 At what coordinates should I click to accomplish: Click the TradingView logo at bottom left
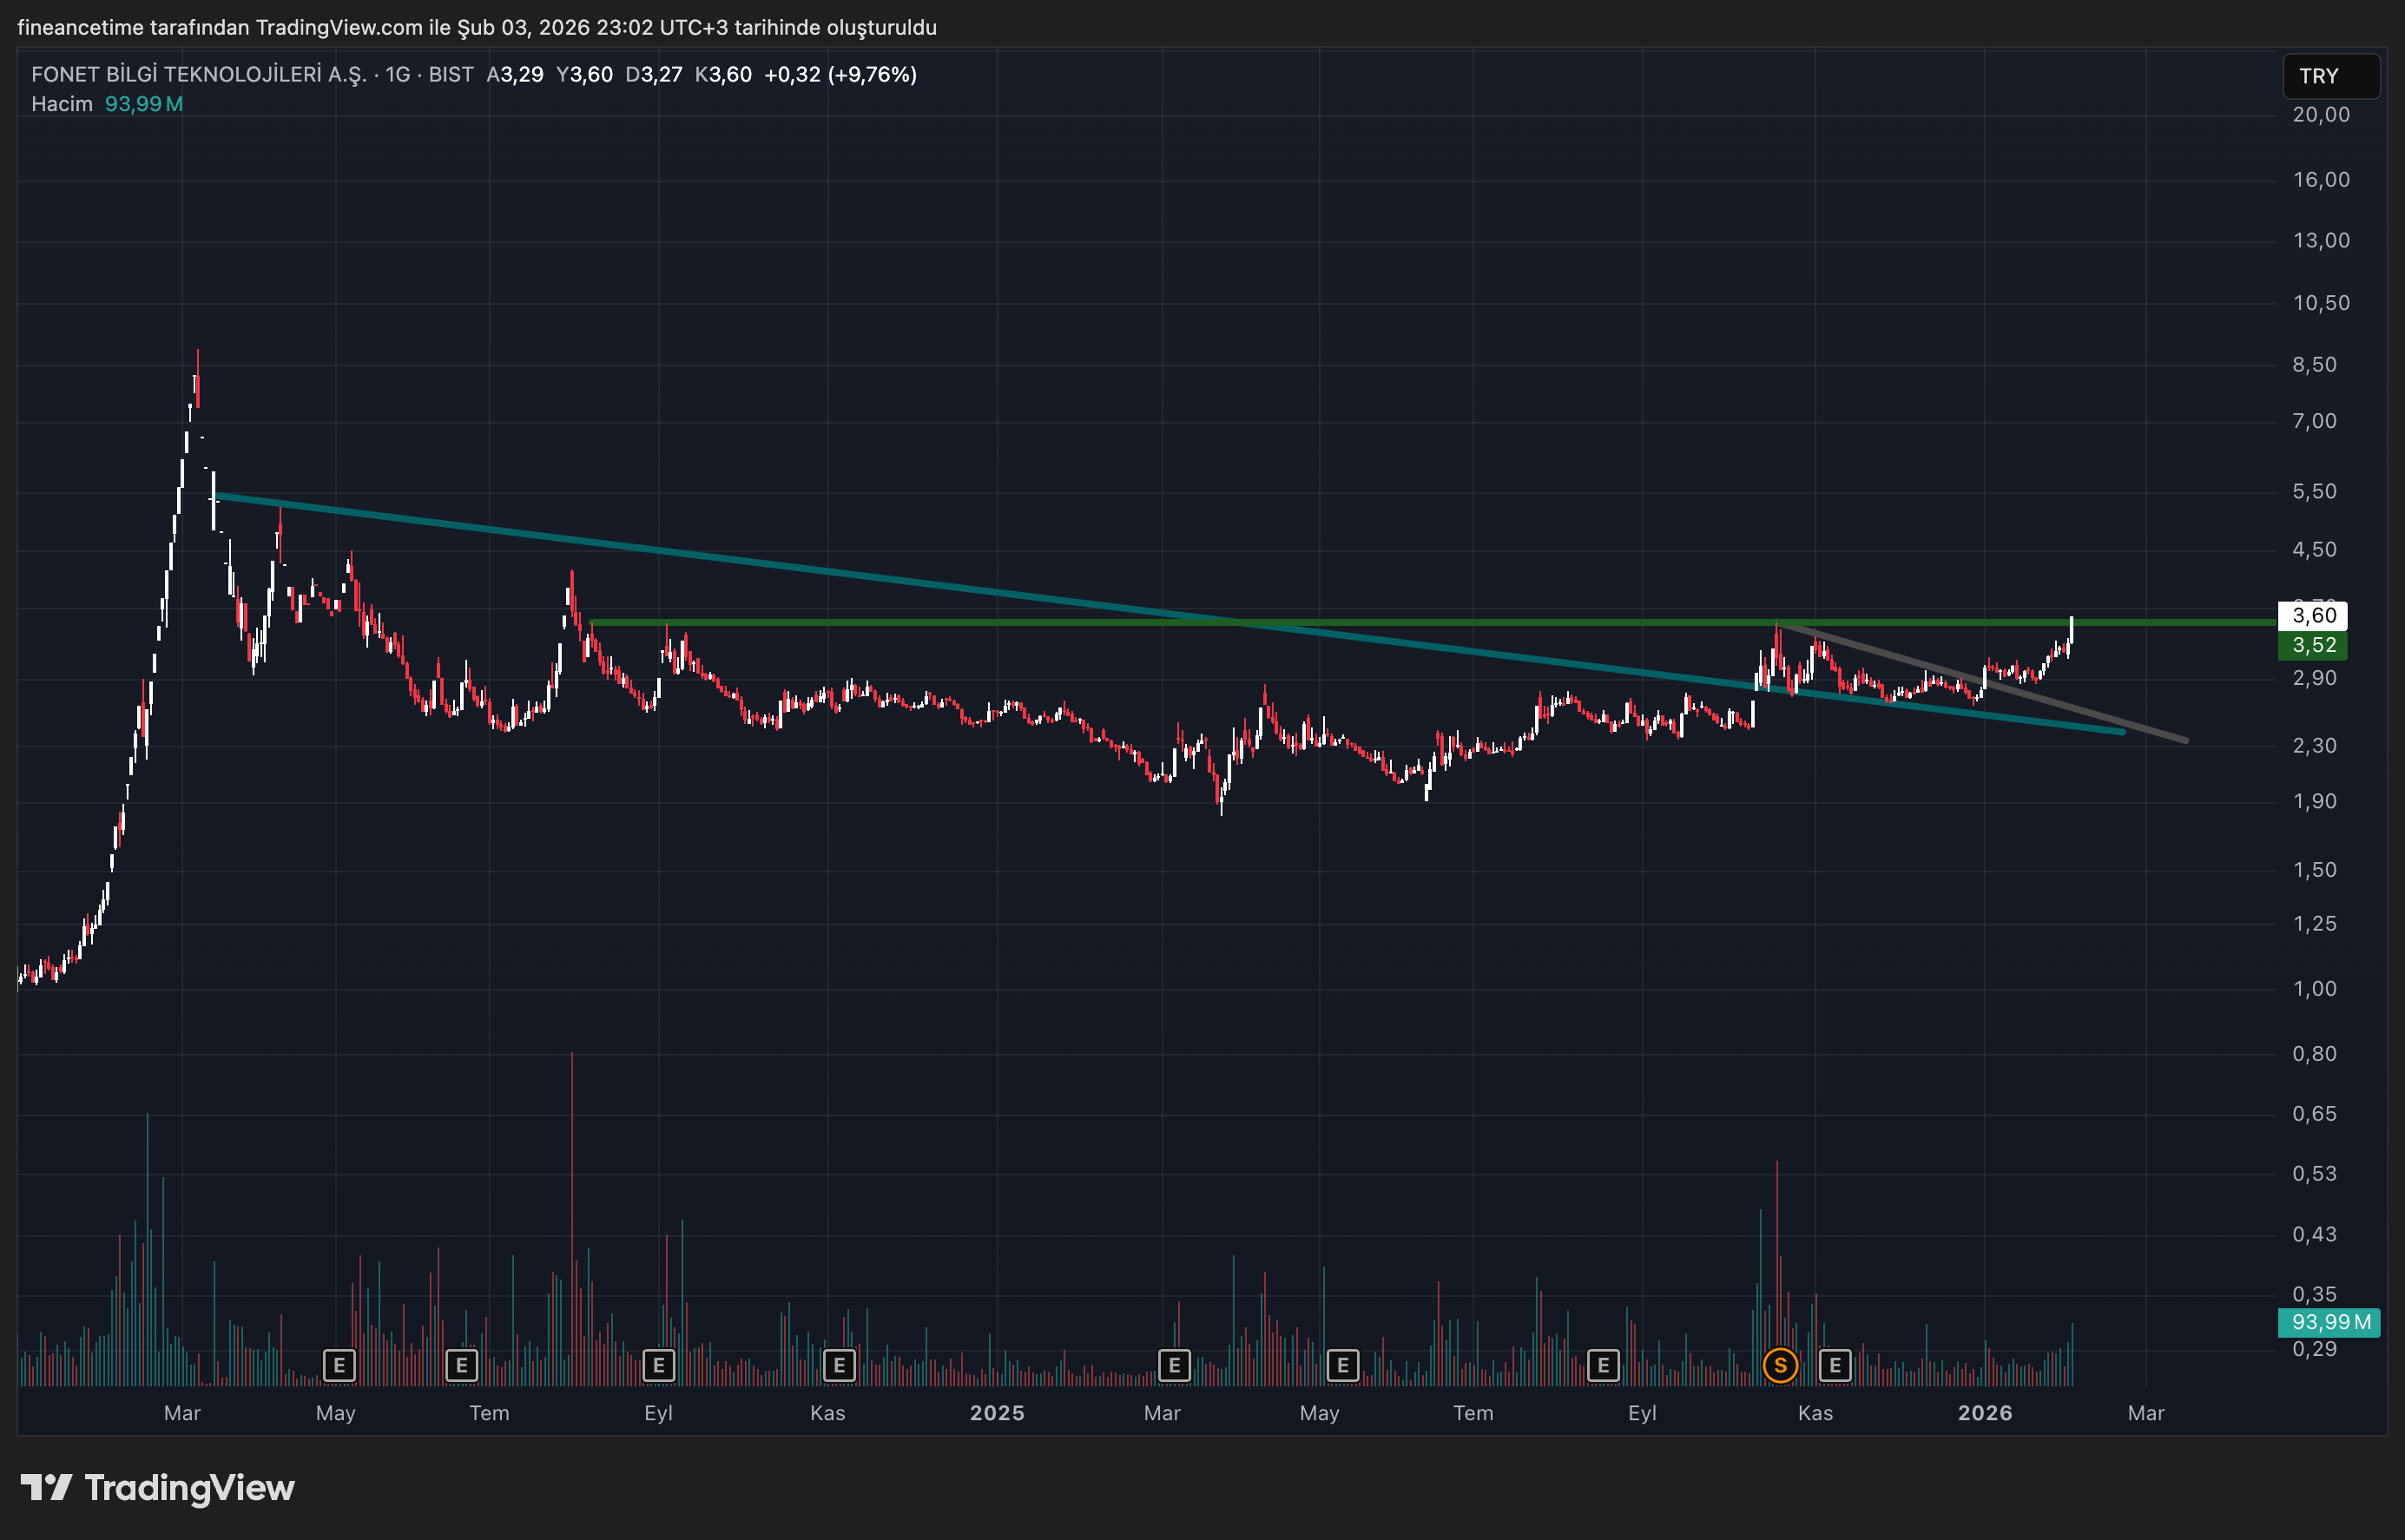(158, 1488)
